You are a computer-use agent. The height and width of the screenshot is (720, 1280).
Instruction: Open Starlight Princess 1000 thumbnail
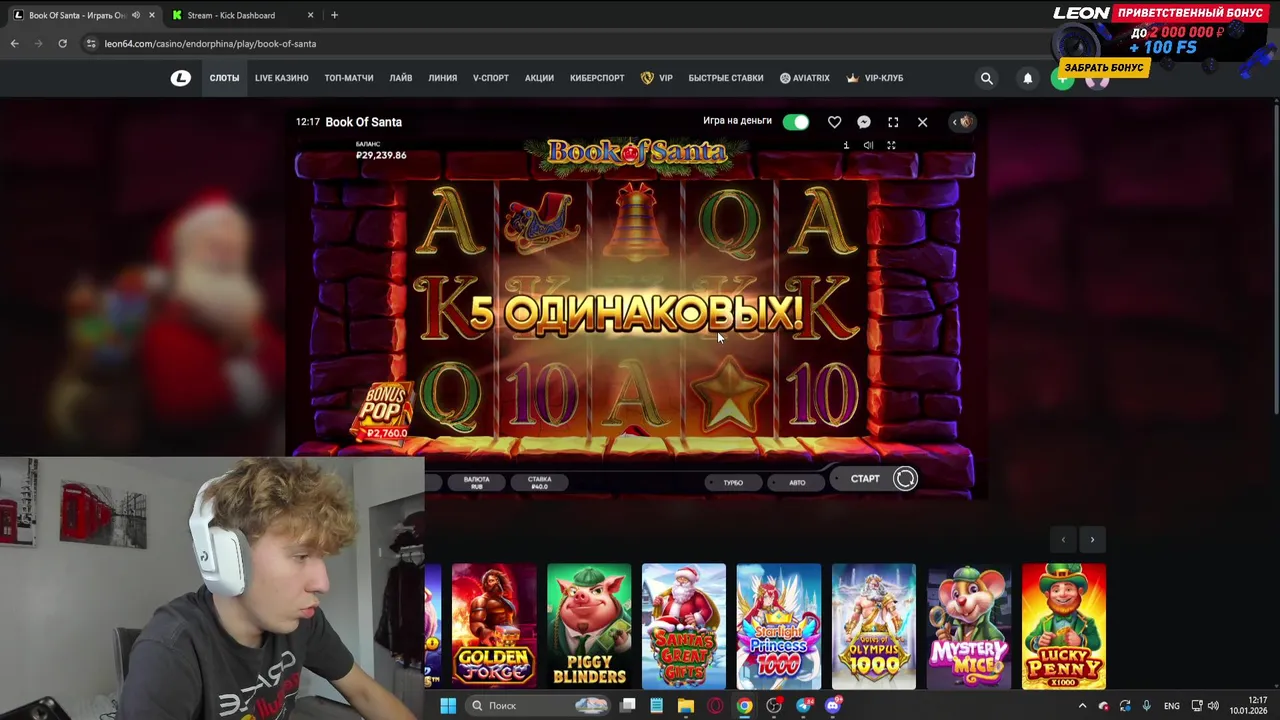click(x=779, y=626)
